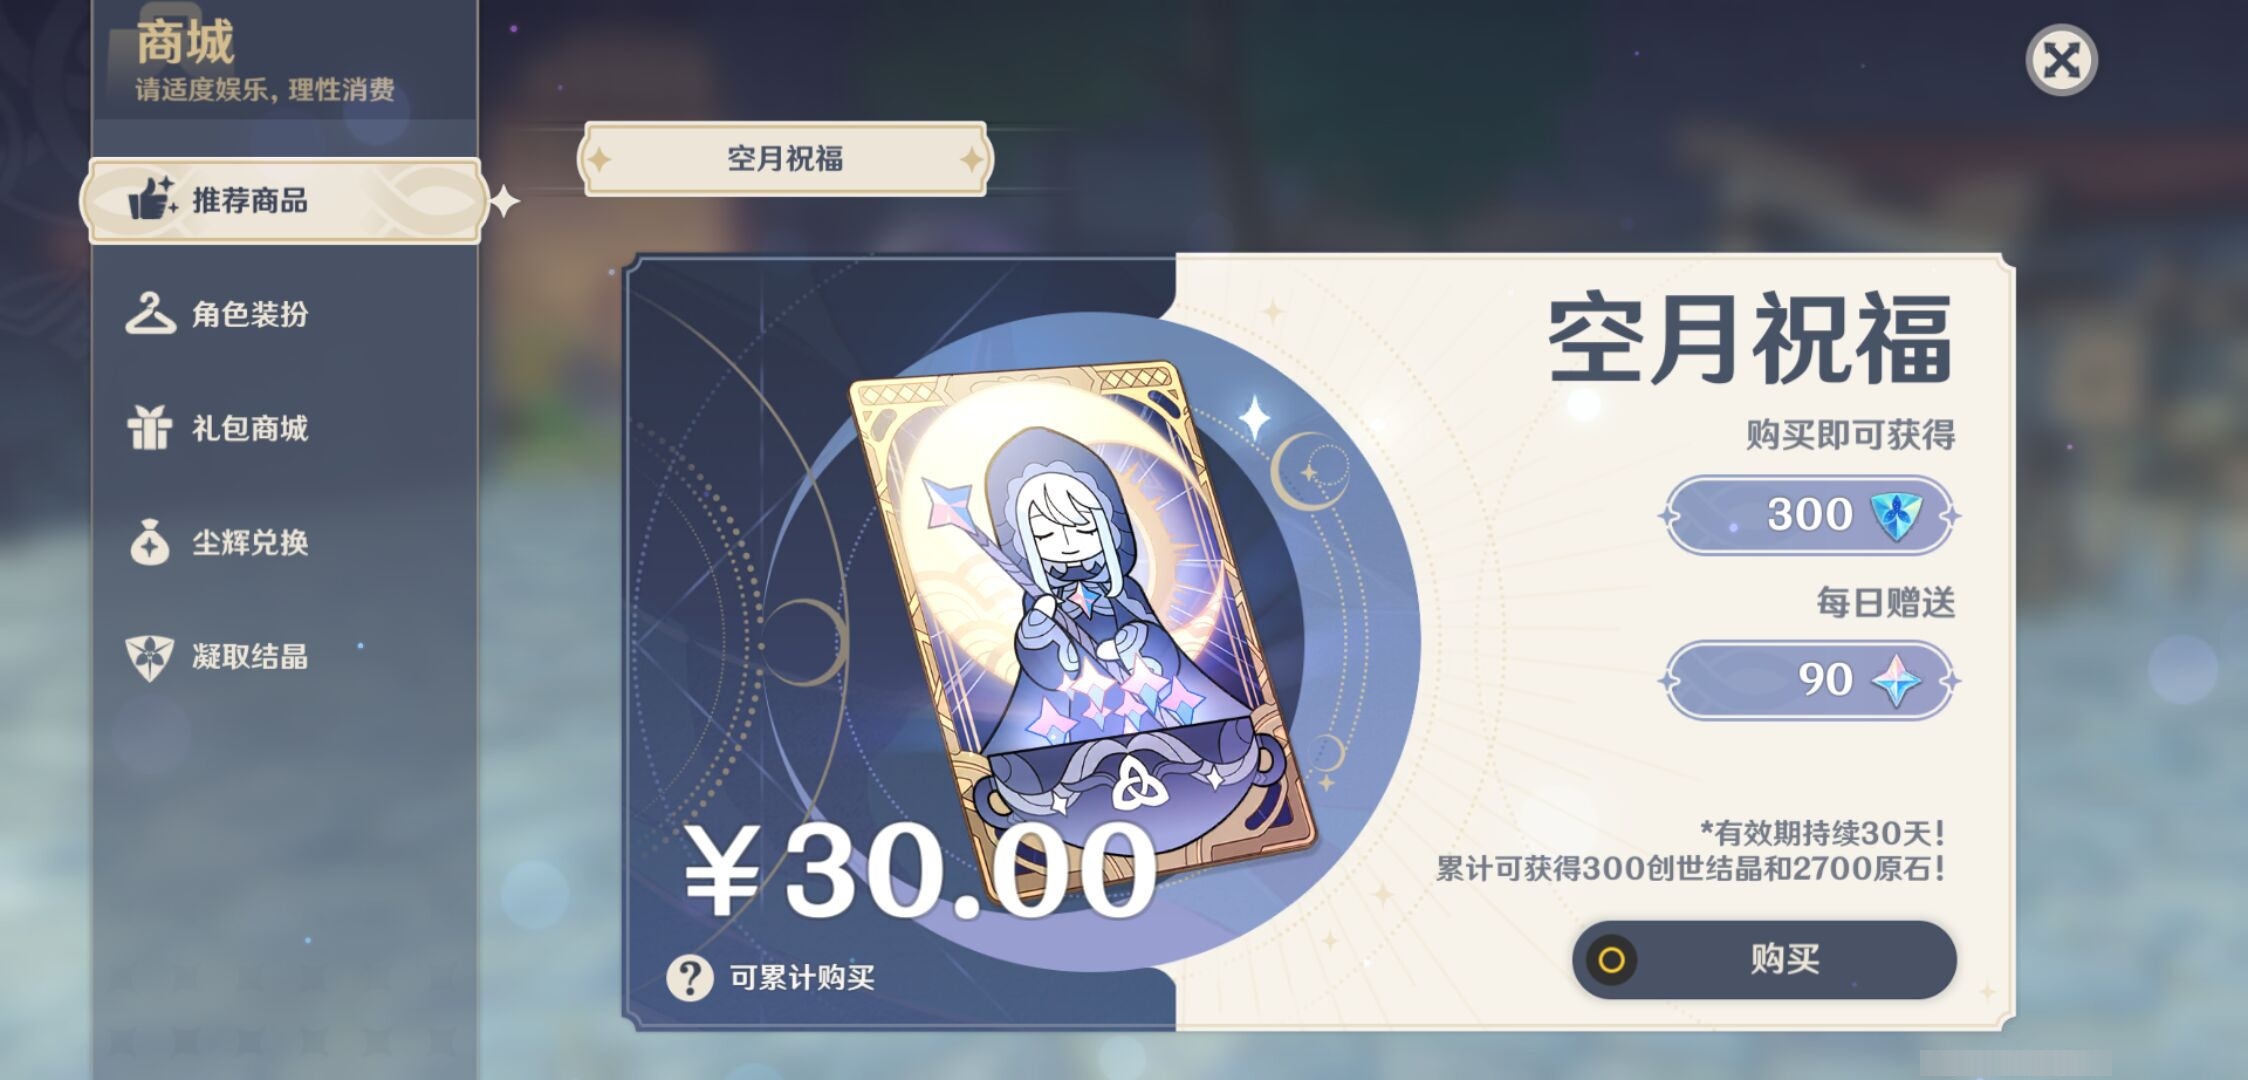Close the shop with the X button
The height and width of the screenshot is (1080, 2248).
[2061, 60]
